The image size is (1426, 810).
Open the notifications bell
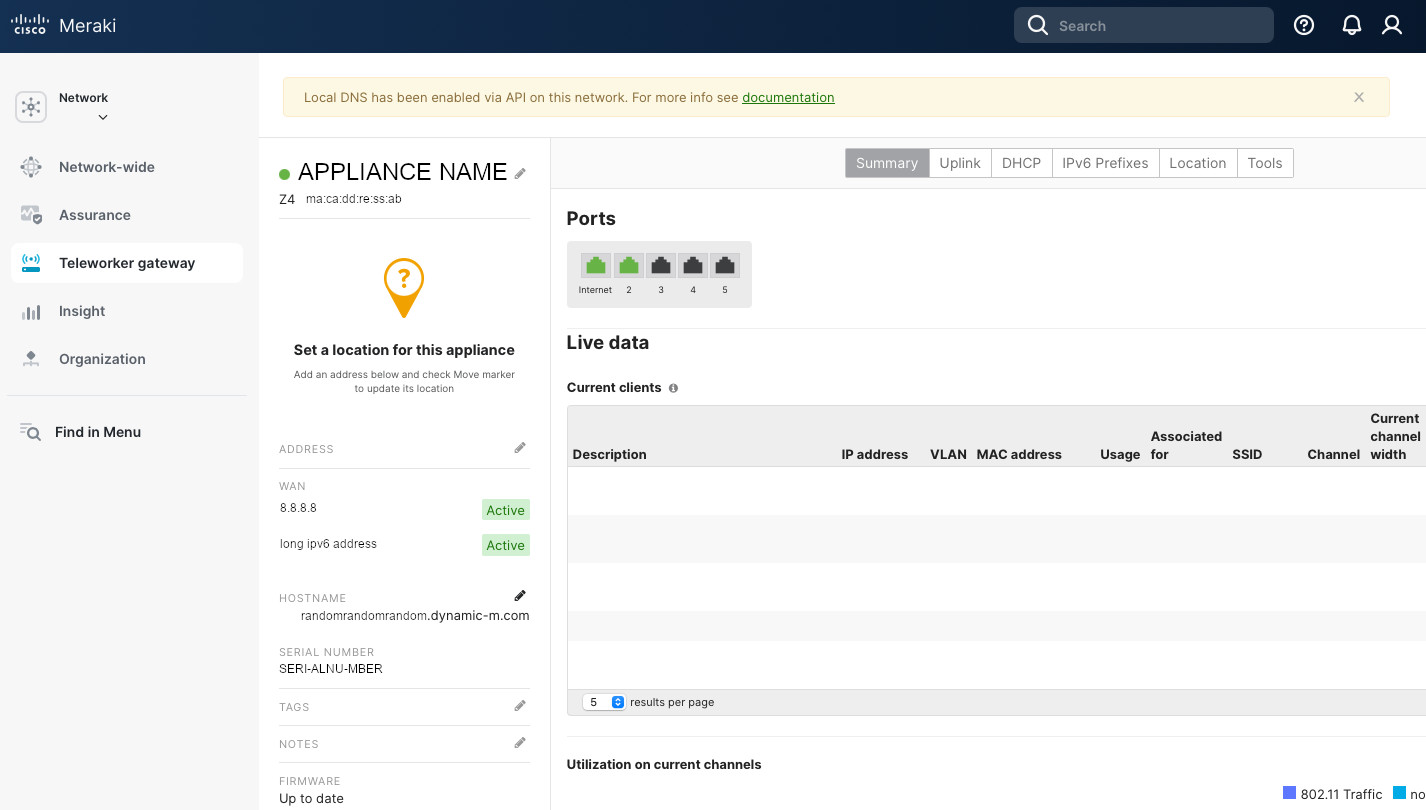(x=1351, y=26)
